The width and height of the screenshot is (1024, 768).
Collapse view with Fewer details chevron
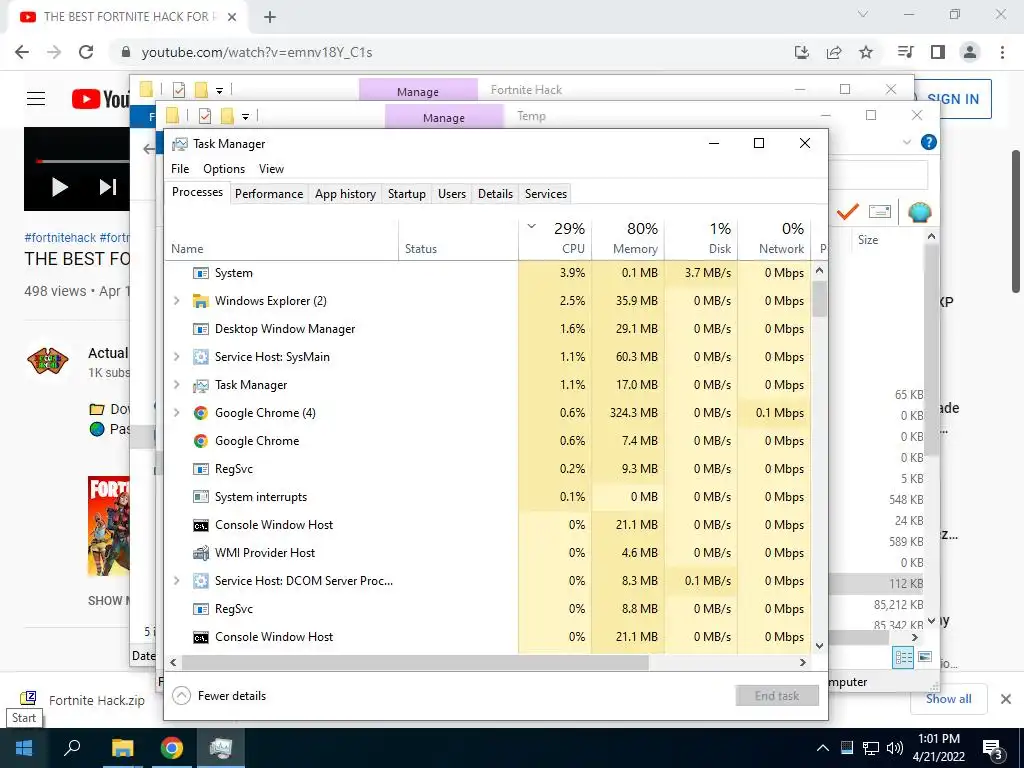(182, 696)
